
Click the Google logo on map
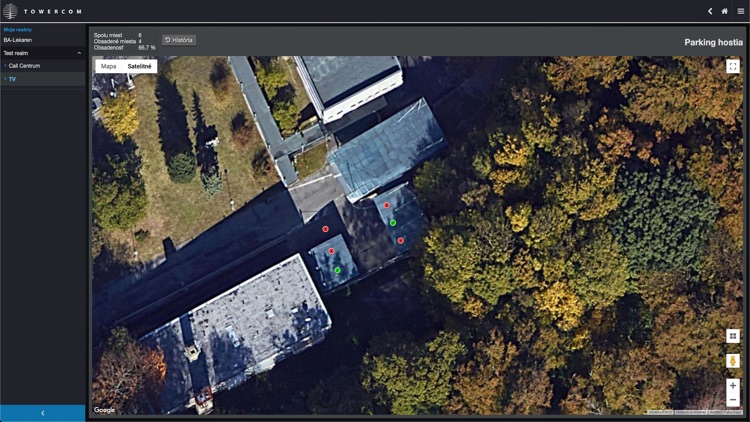click(x=104, y=410)
